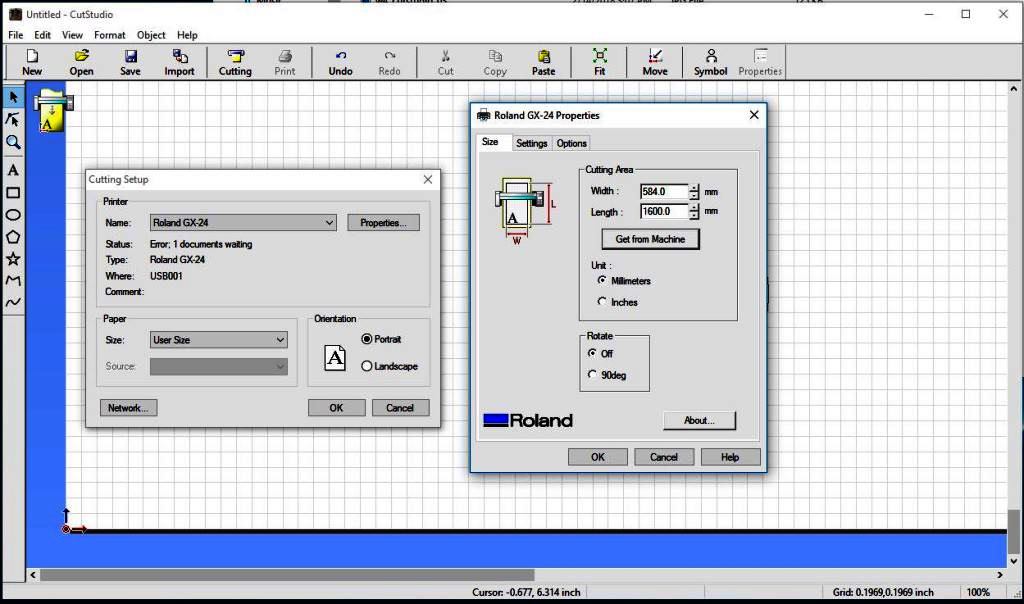Viewport: 1024px width, 604px height.
Task: Open the Object menu
Action: pyautogui.click(x=151, y=35)
